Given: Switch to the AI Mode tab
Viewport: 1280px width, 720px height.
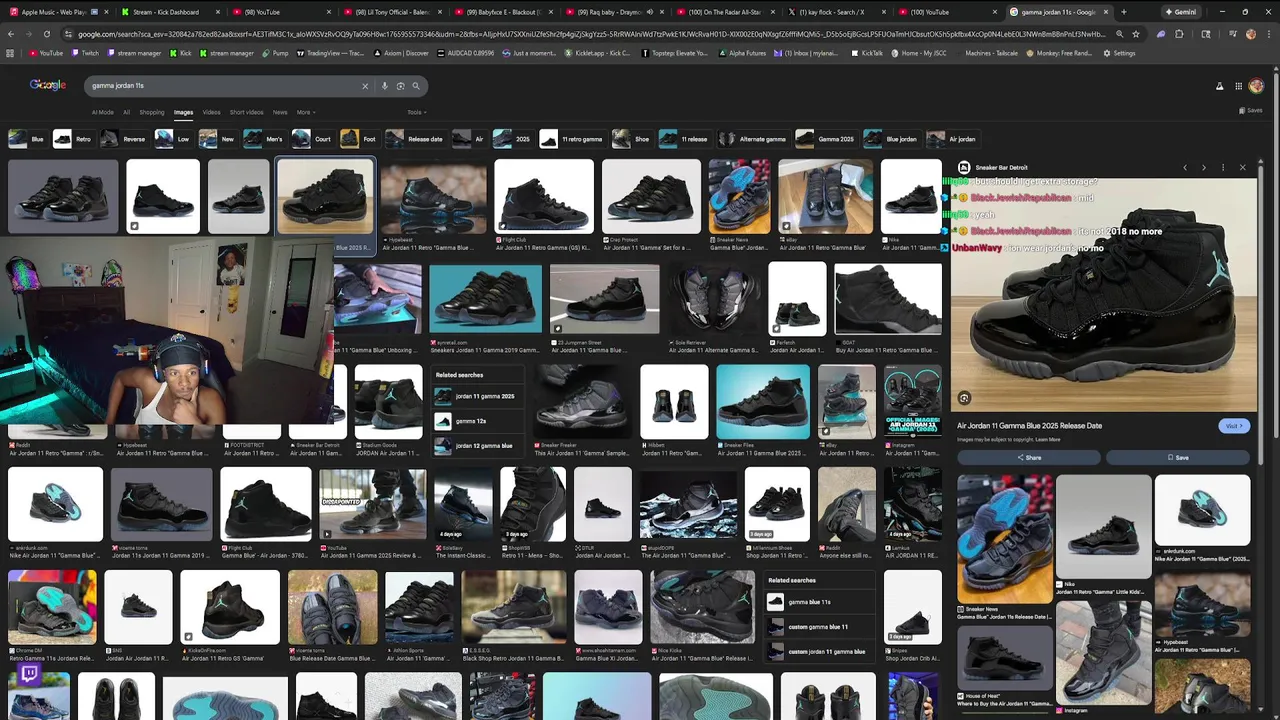Looking at the screenshot, I should point(102,112).
